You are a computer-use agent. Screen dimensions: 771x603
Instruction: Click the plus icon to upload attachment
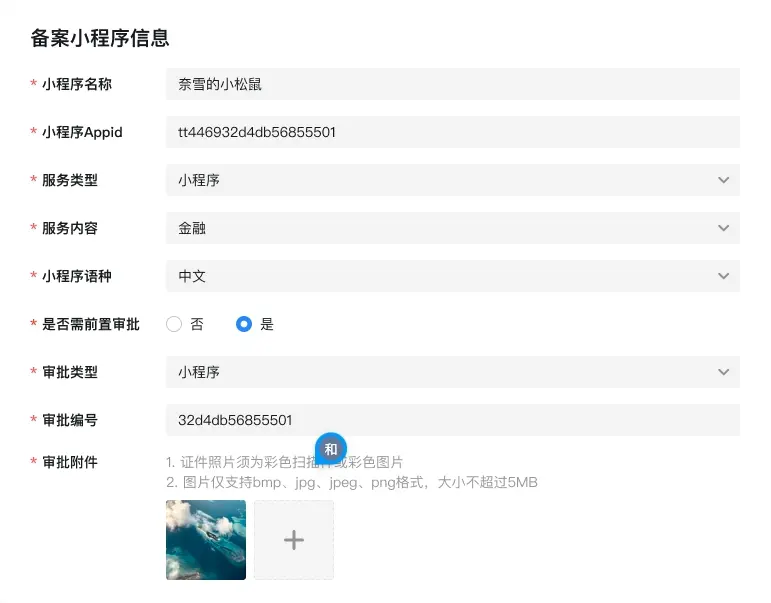point(293,540)
